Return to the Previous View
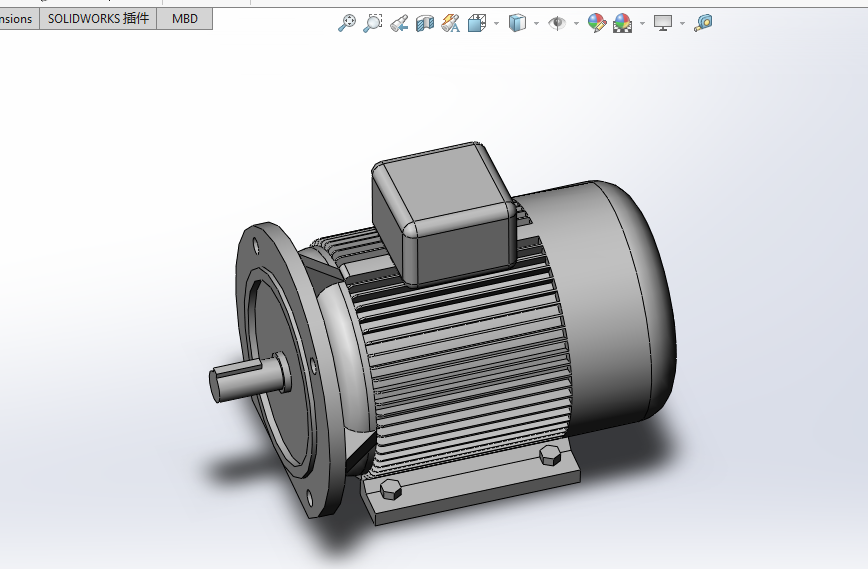 coord(399,22)
